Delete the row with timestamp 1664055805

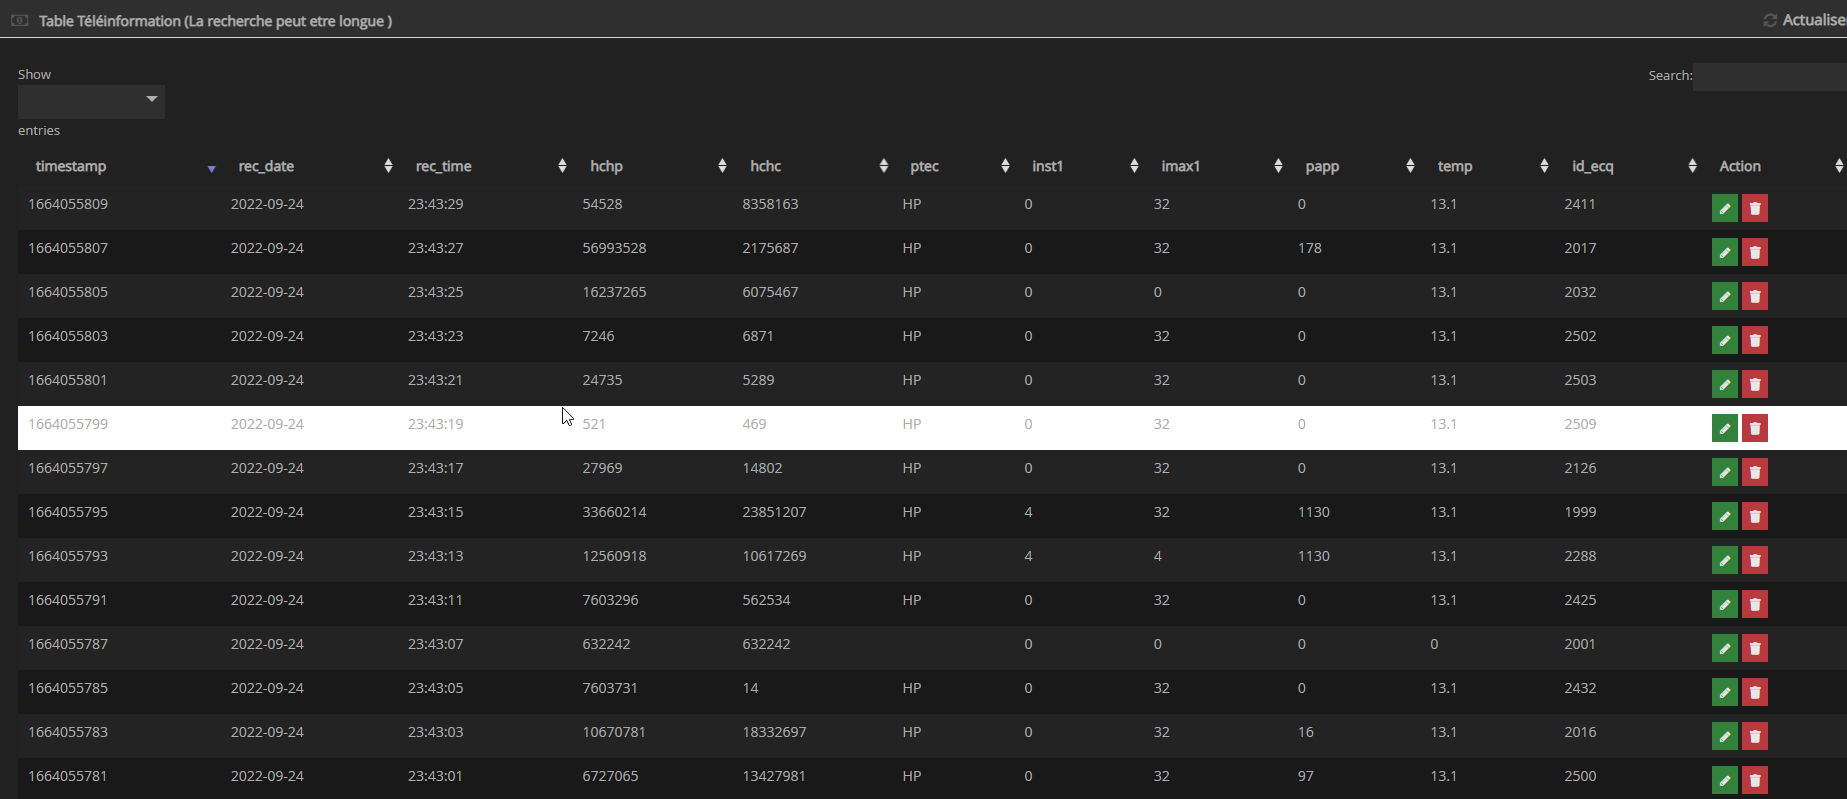(1755, 296)
